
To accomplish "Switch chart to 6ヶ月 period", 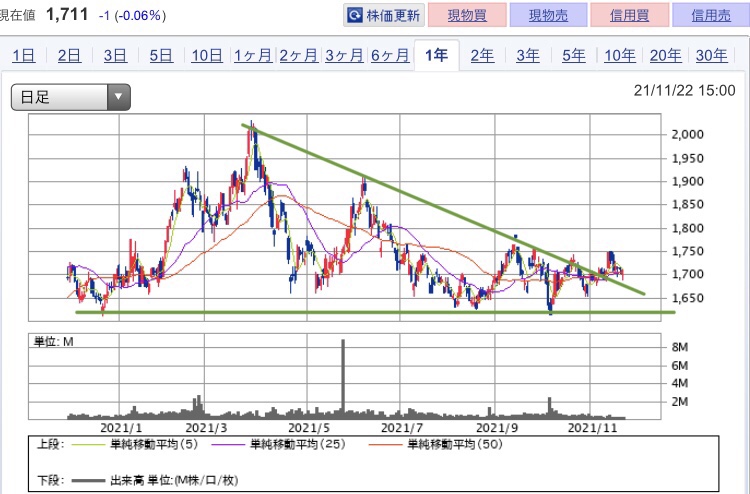I will pos(390,55).
